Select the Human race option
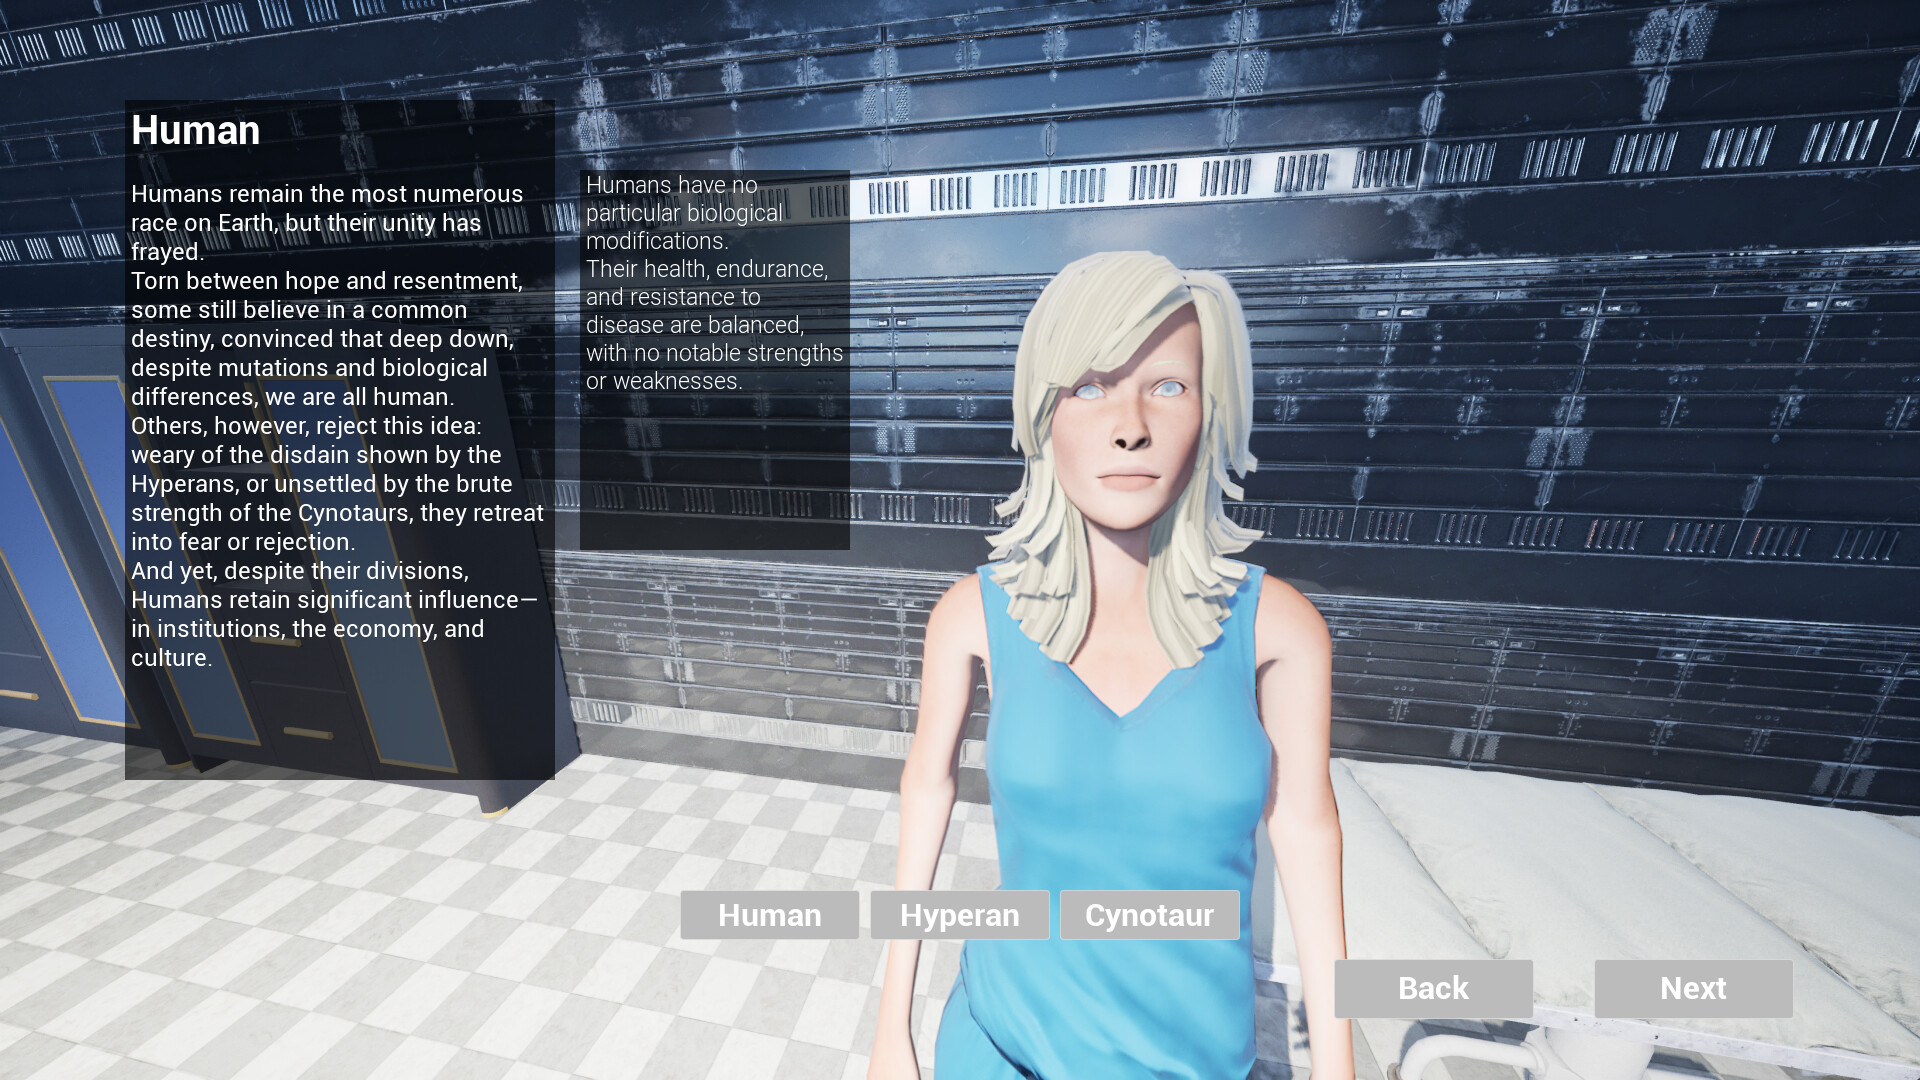 coord(769,914)
